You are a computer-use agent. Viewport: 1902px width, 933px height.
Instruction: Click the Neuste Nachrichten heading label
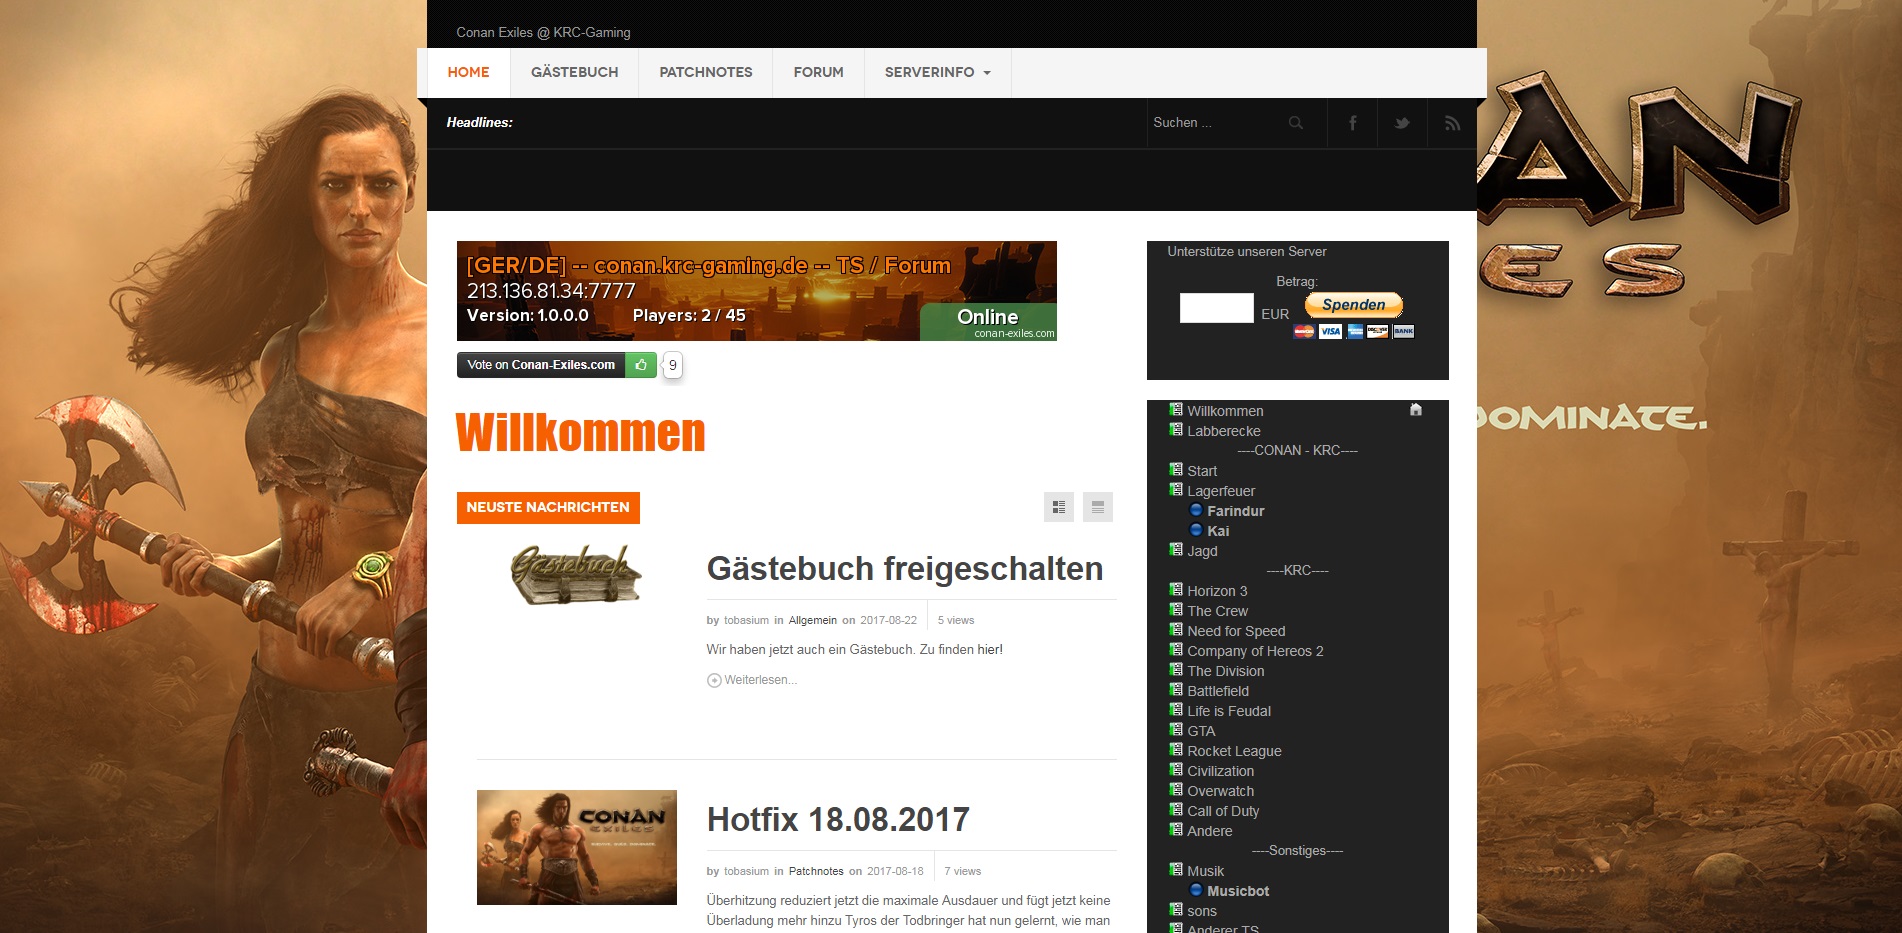tap(548, 507)
